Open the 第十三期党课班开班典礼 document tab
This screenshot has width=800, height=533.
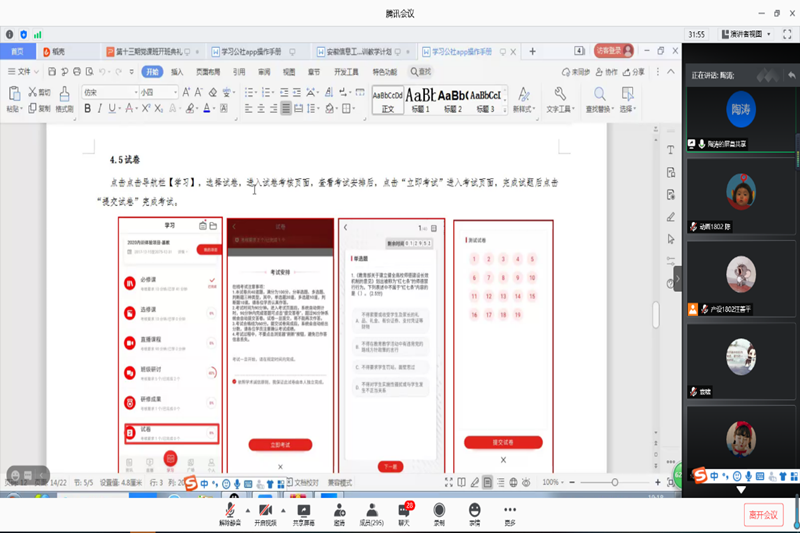pos(148,52)
